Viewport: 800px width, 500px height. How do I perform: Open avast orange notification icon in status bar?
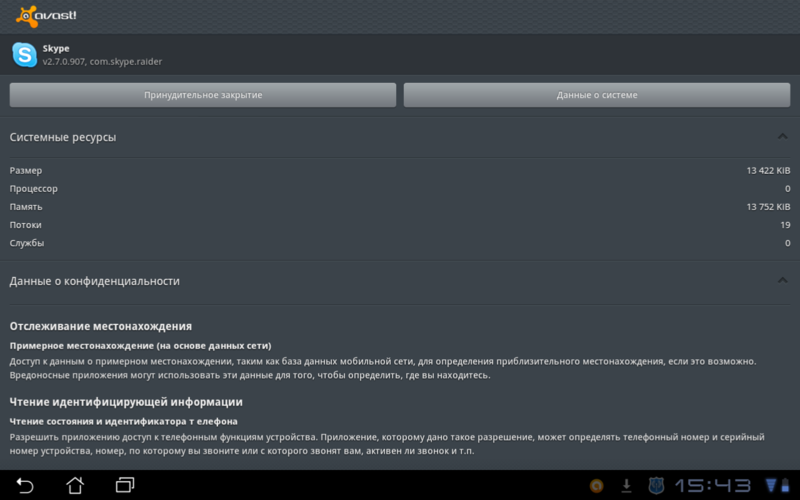pos(596,486)
